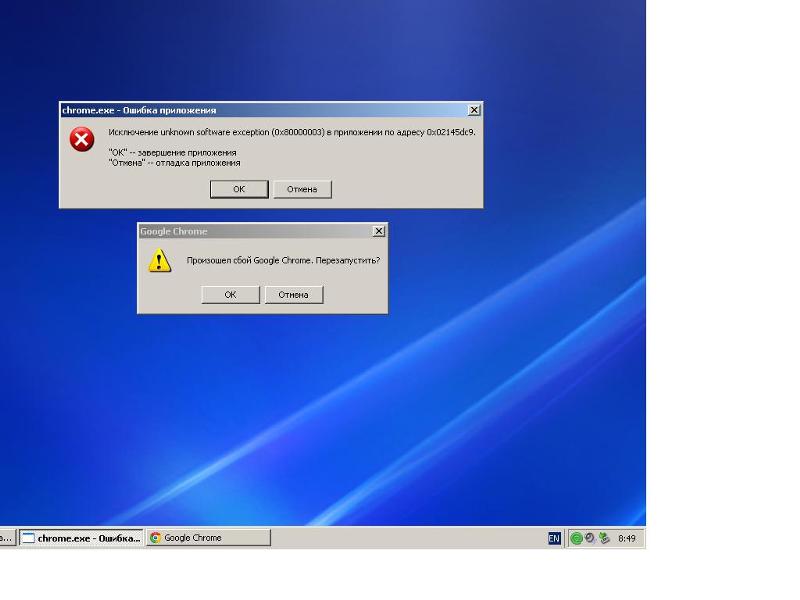Click the Google Chrome dialog title bar

click(x=250, y=231)
